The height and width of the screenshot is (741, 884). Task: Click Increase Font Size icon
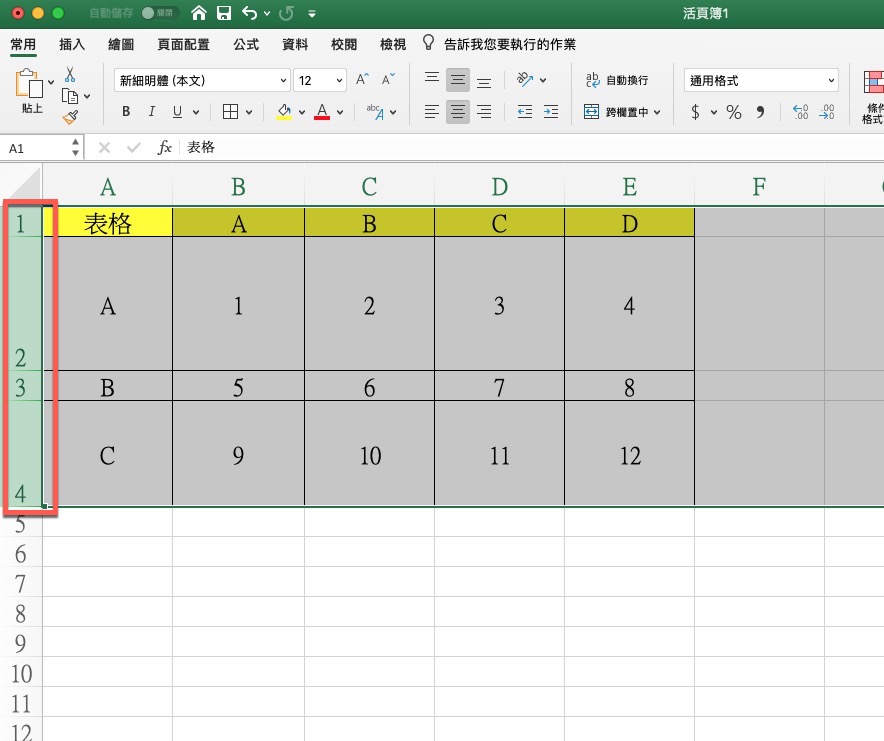tap(363, 79)
